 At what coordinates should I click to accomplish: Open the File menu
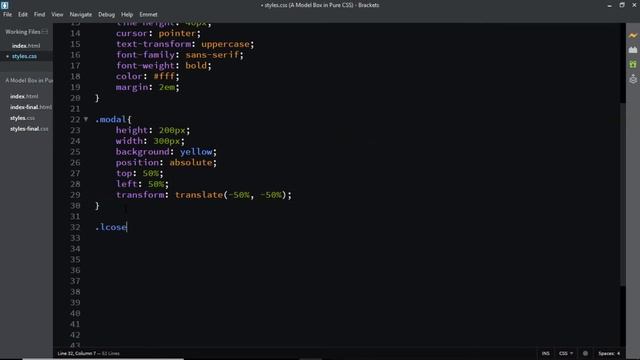click(x=7, y=14)
